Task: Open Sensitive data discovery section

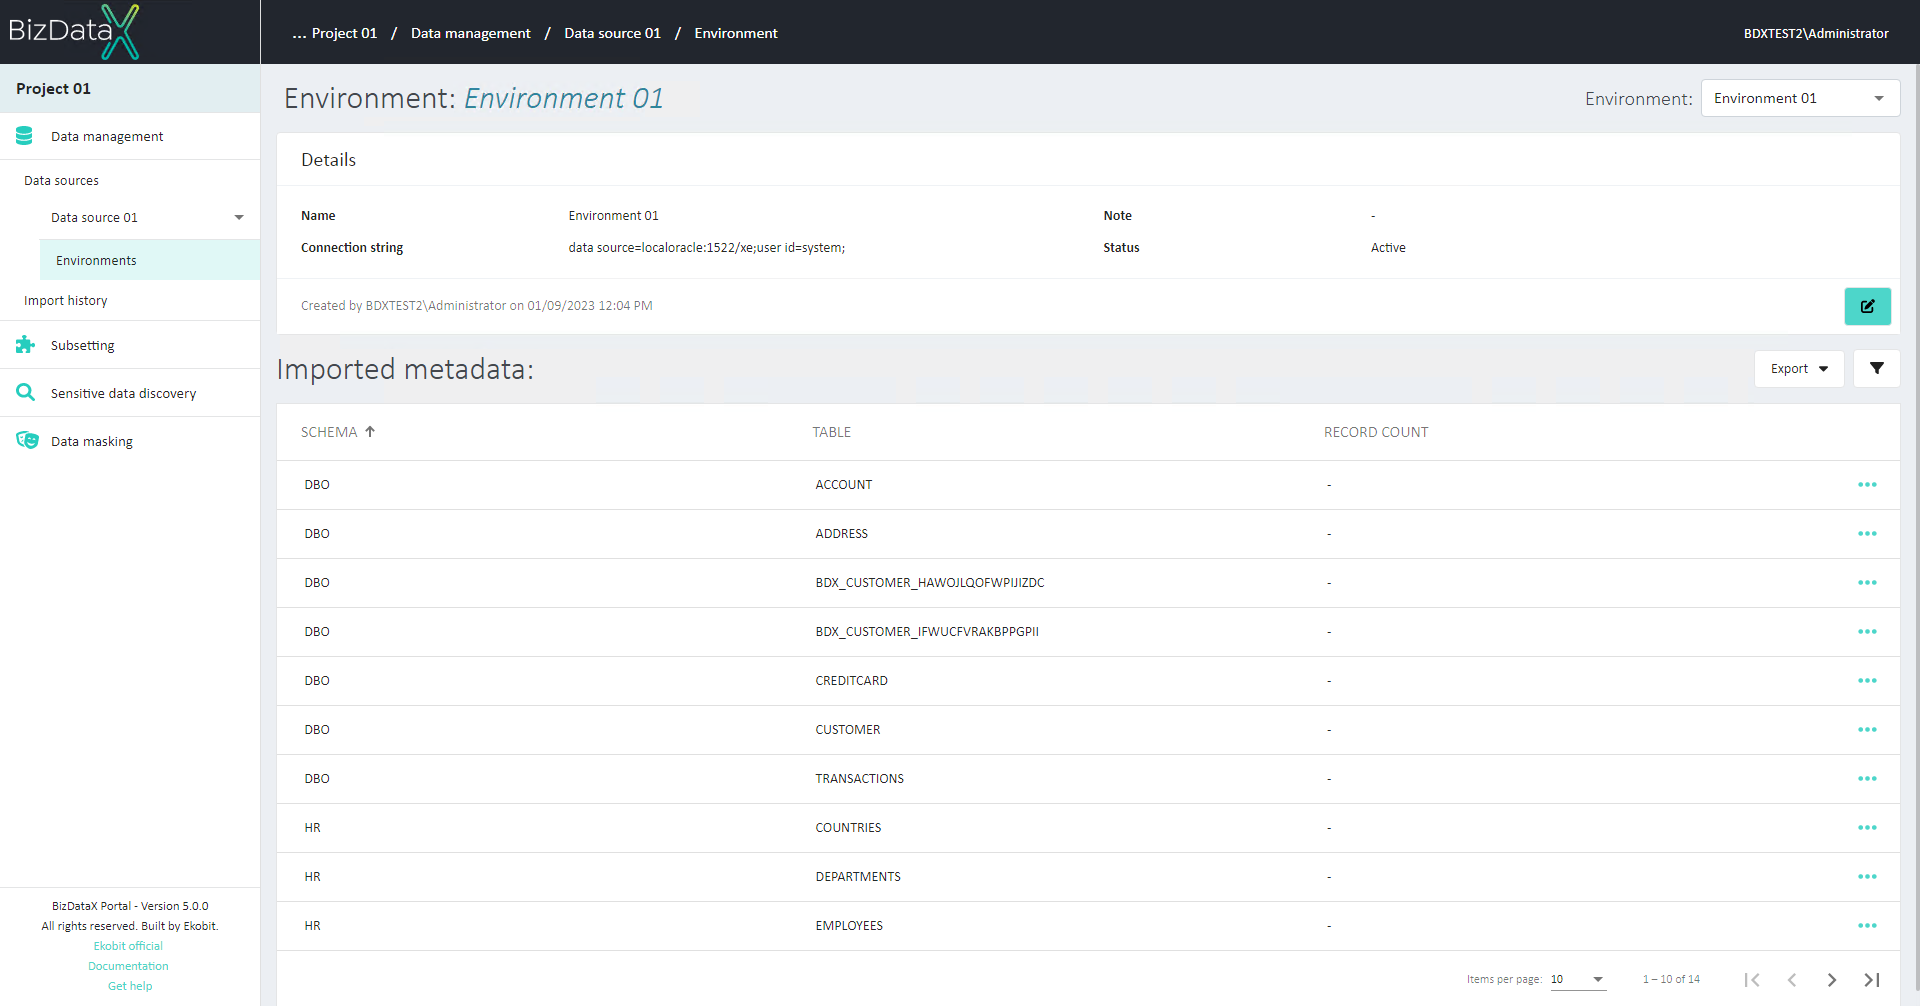Action: 130,393
